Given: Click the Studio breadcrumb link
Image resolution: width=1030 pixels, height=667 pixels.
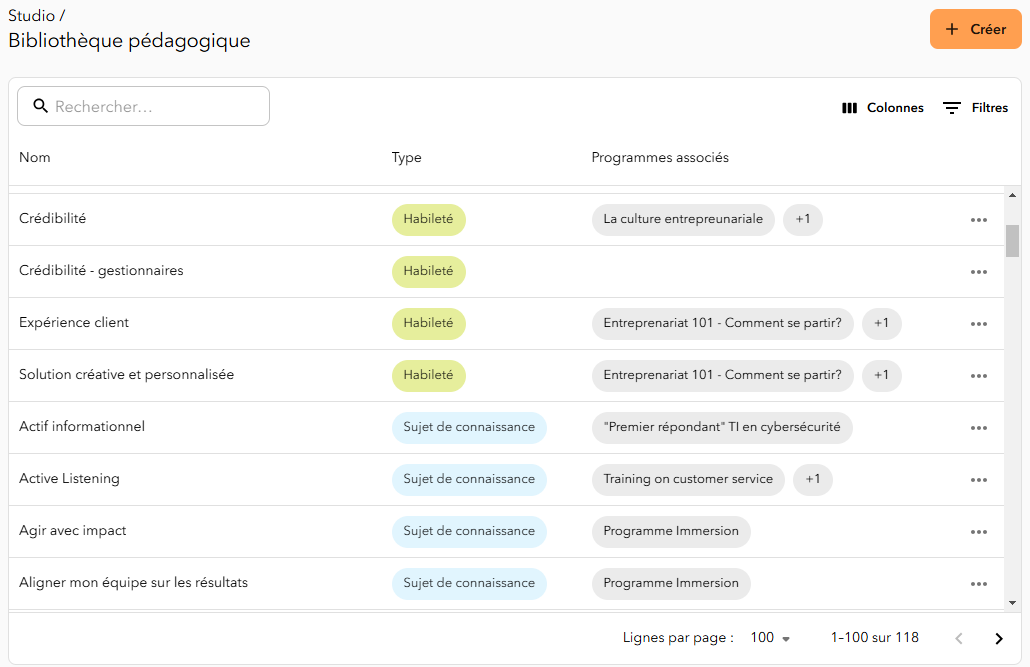Looking at the screenshot, I should tap(32, 16).
